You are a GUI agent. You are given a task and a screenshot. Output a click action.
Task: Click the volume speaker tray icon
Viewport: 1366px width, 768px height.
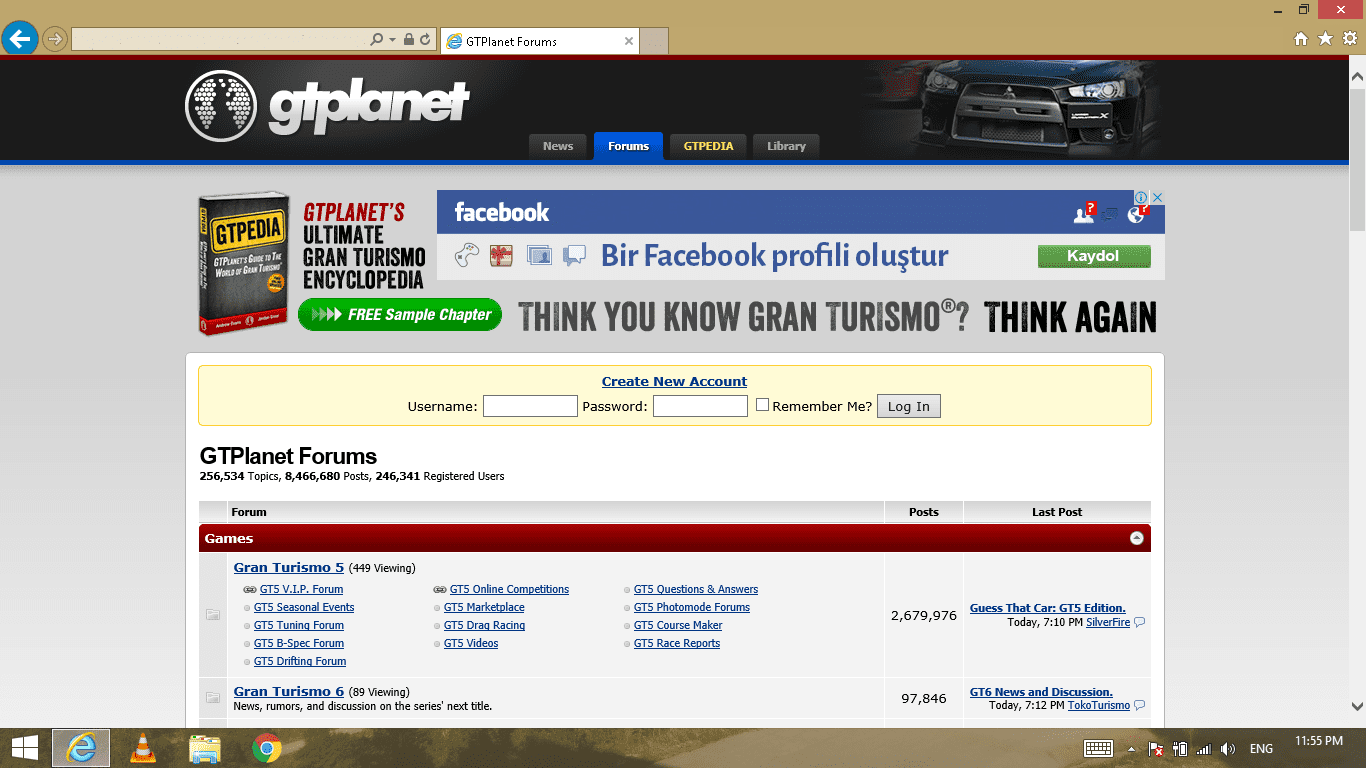point(1228,748)
